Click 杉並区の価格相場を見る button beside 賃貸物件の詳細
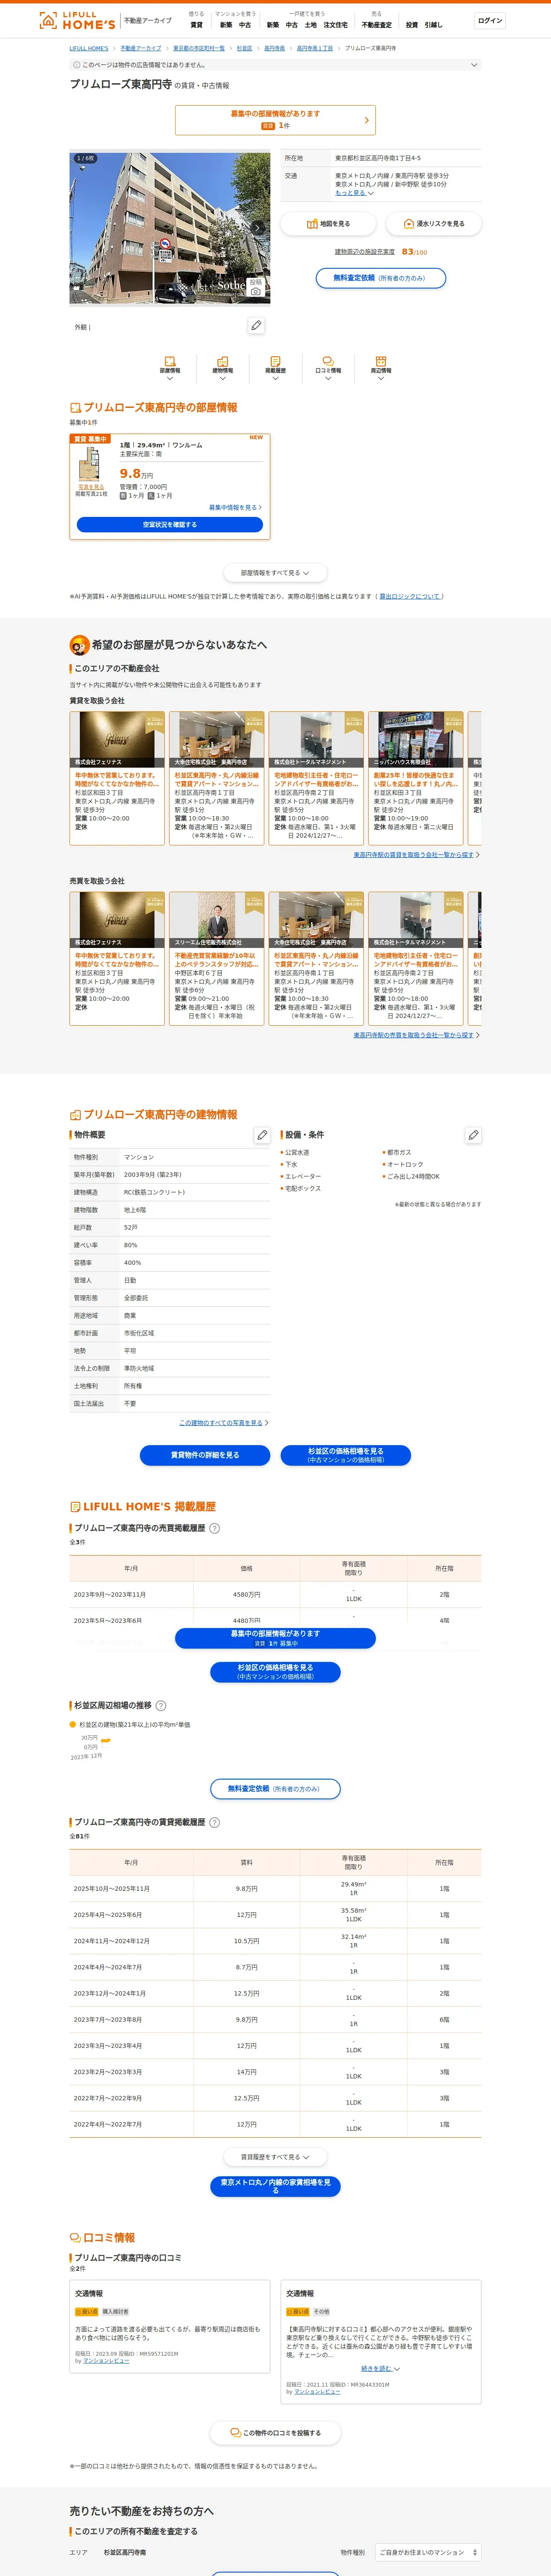Screen dimensions: 551x2576 (x=346, y=1455)
